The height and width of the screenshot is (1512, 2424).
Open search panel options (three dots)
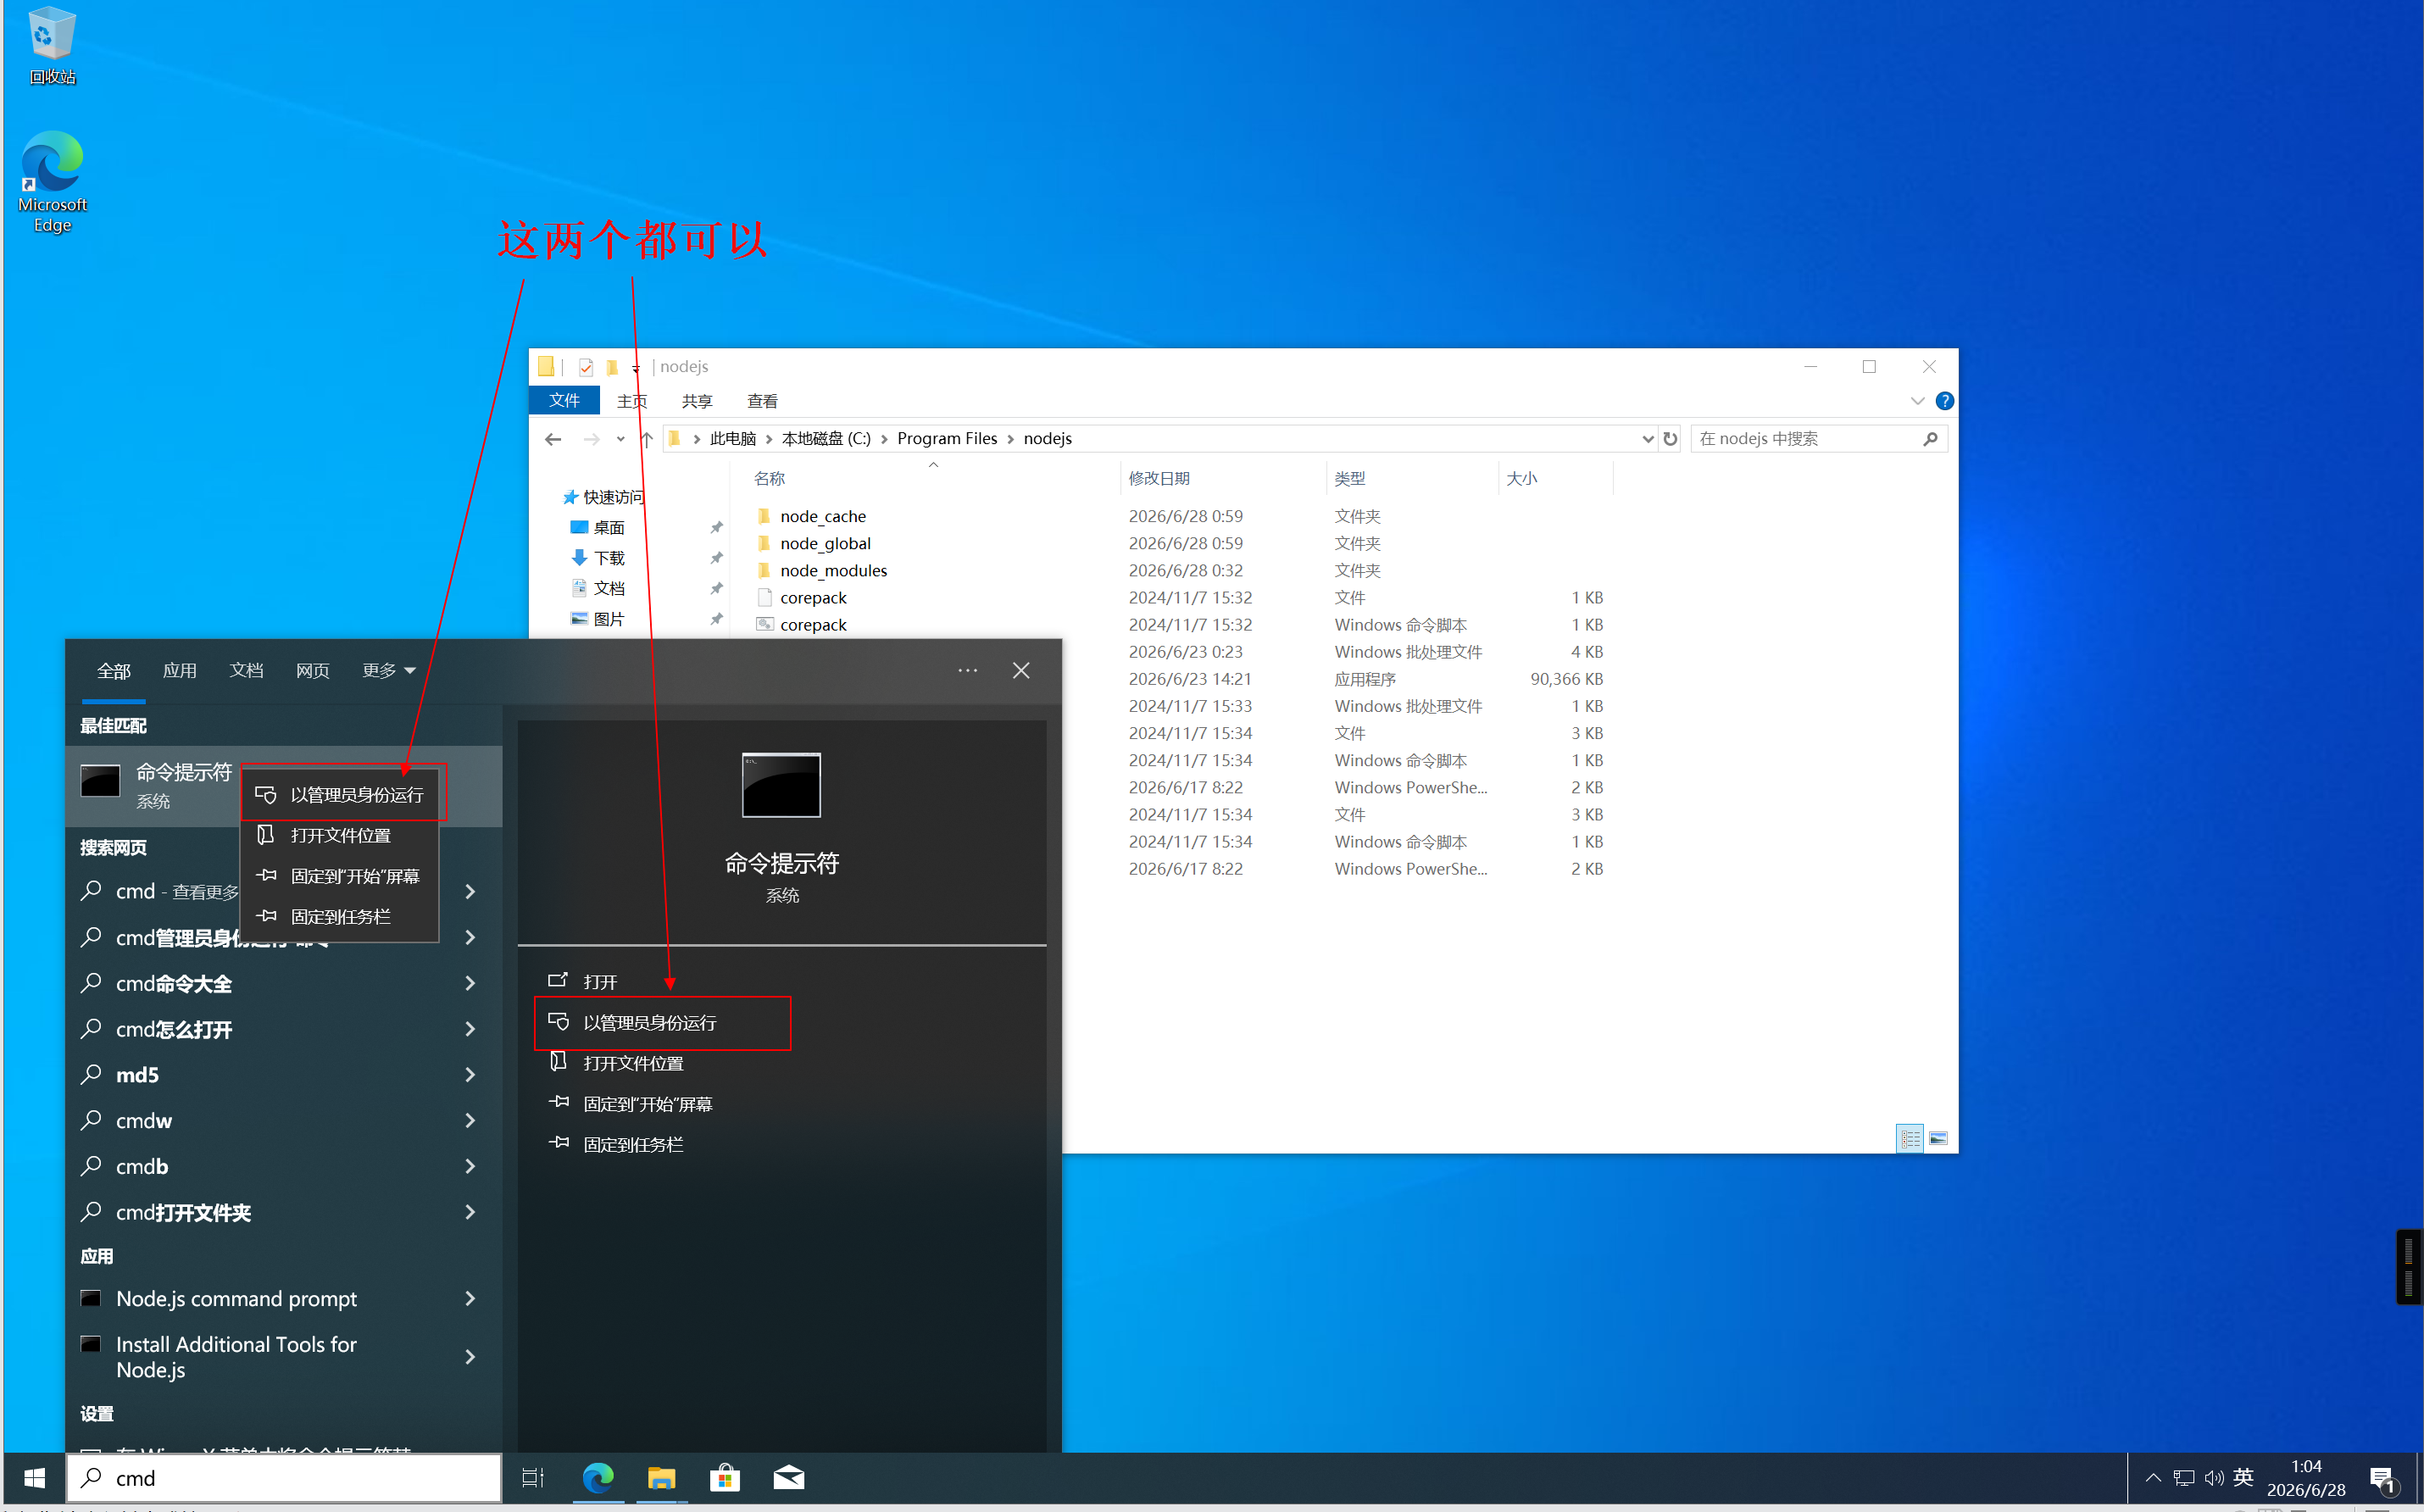pos(967,671)
